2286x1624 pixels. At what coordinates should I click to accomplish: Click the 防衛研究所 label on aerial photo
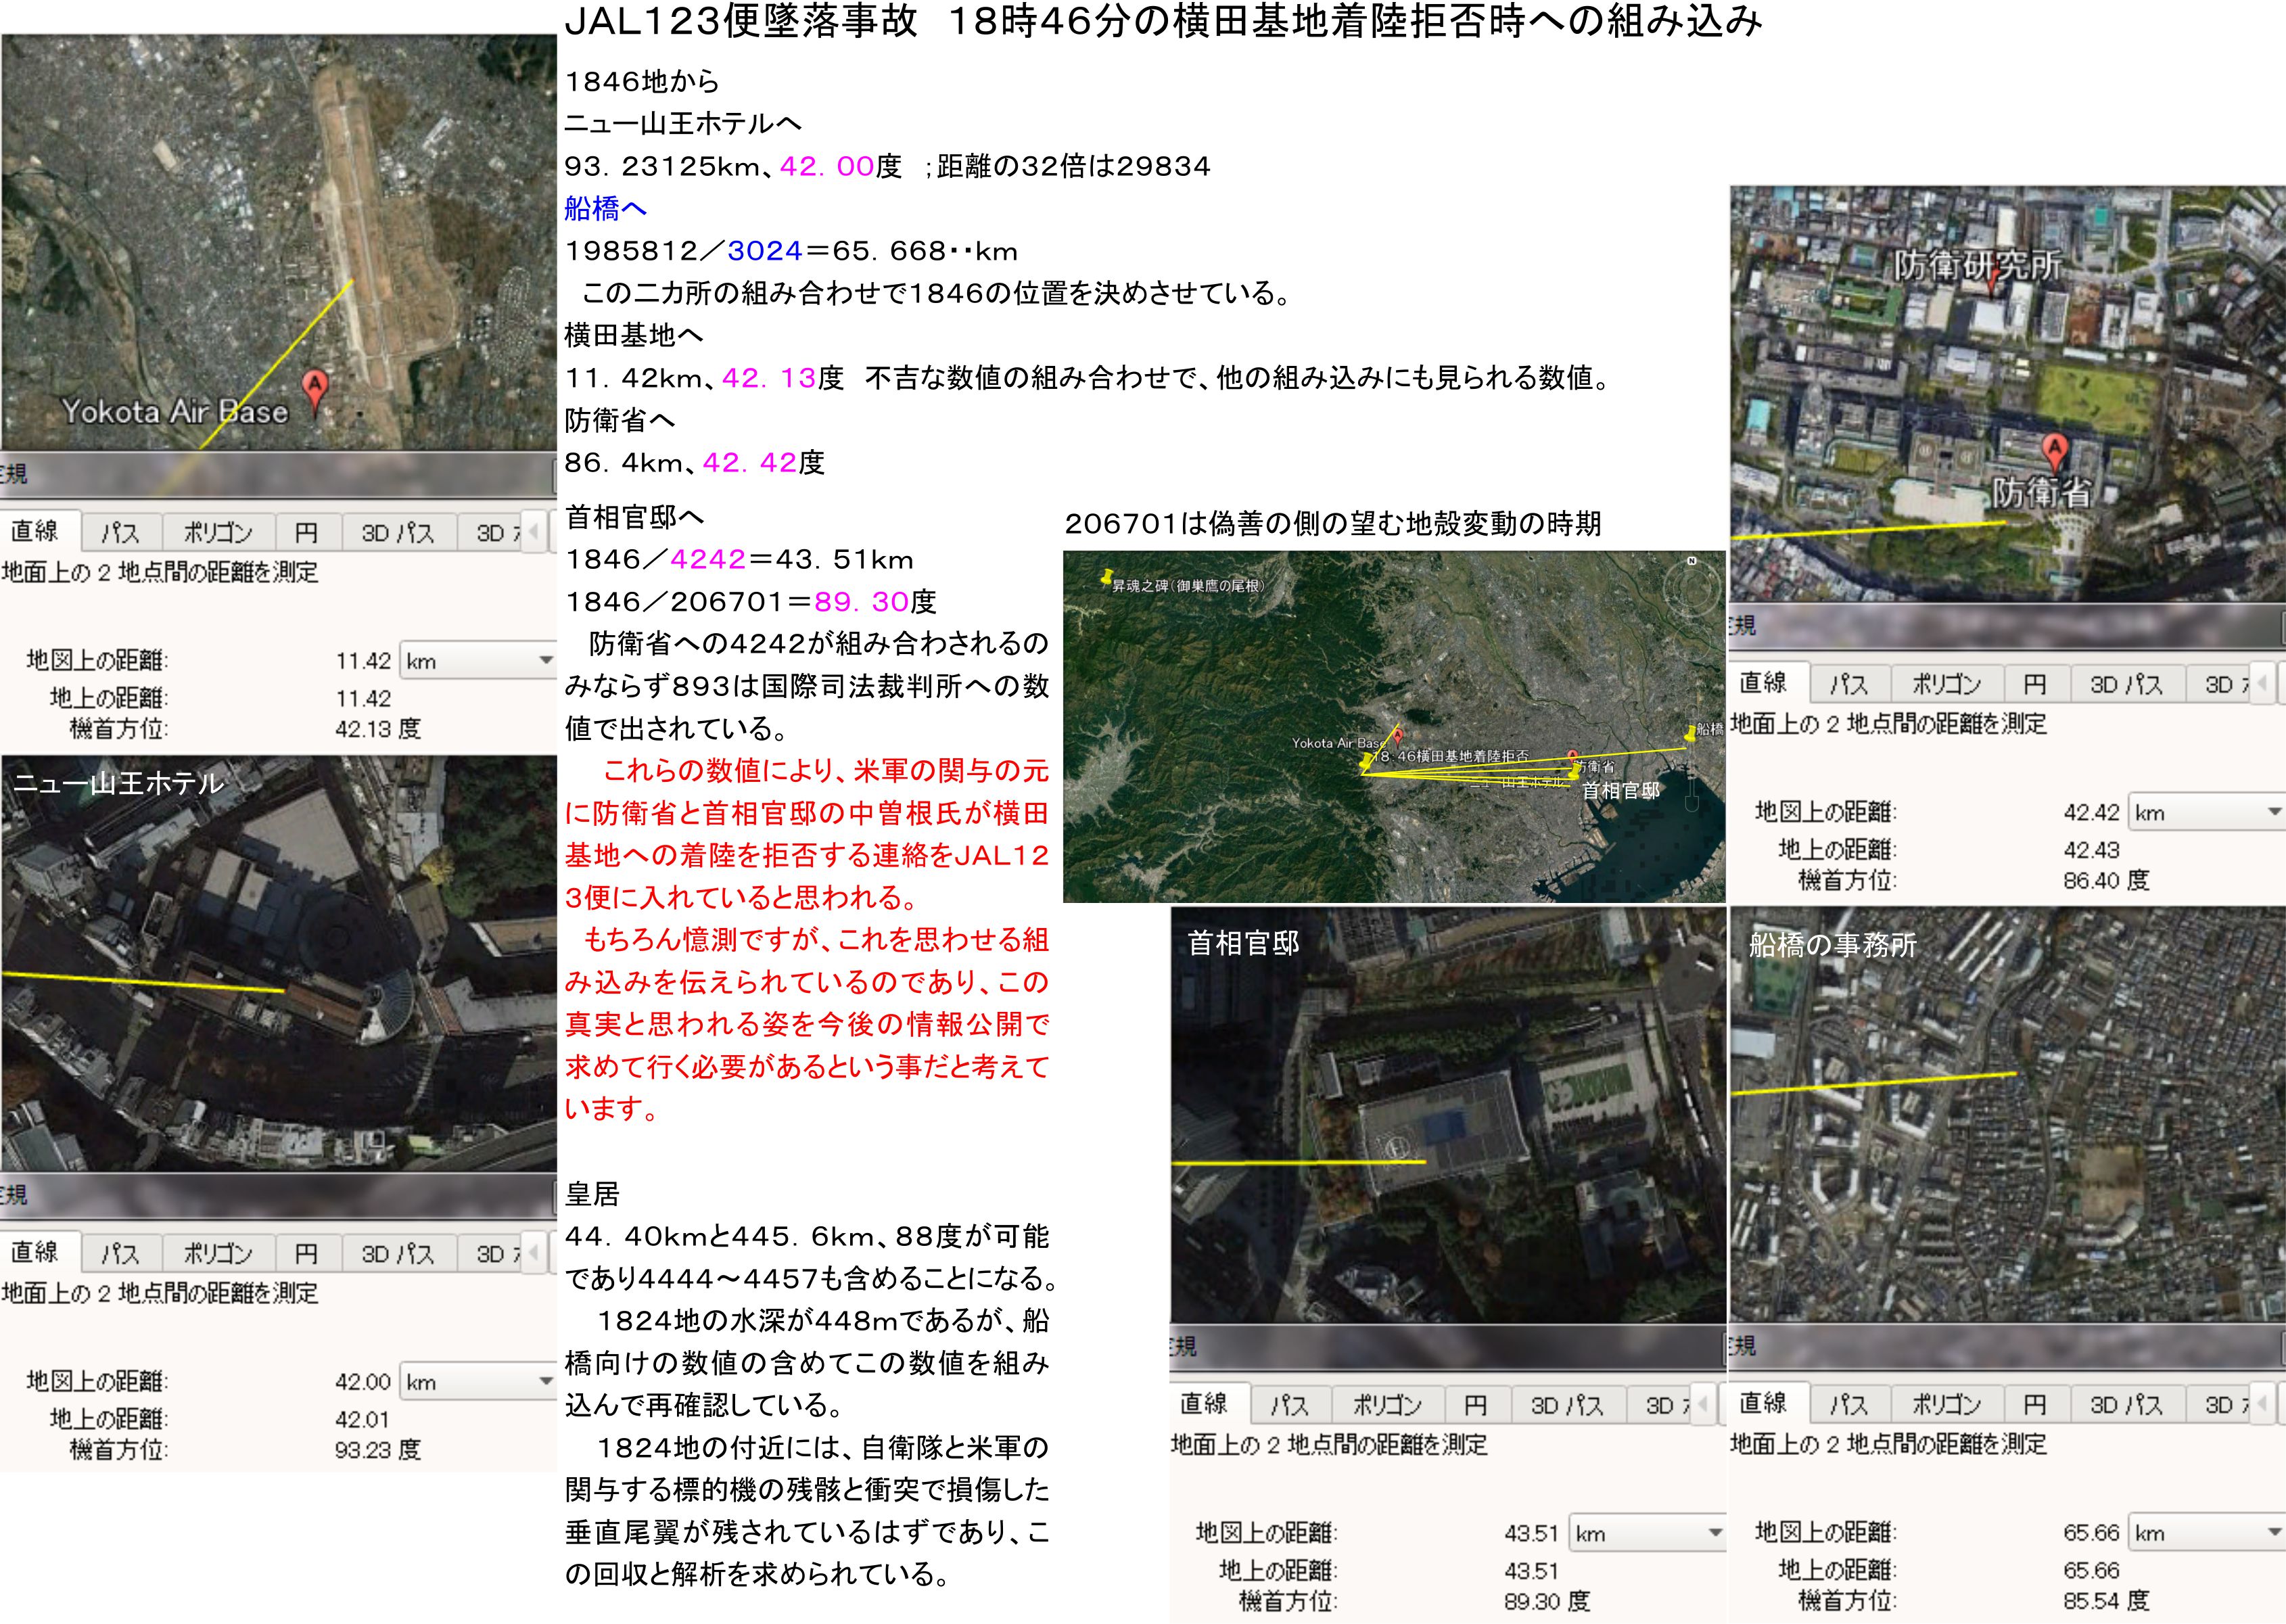(1978, 264)
